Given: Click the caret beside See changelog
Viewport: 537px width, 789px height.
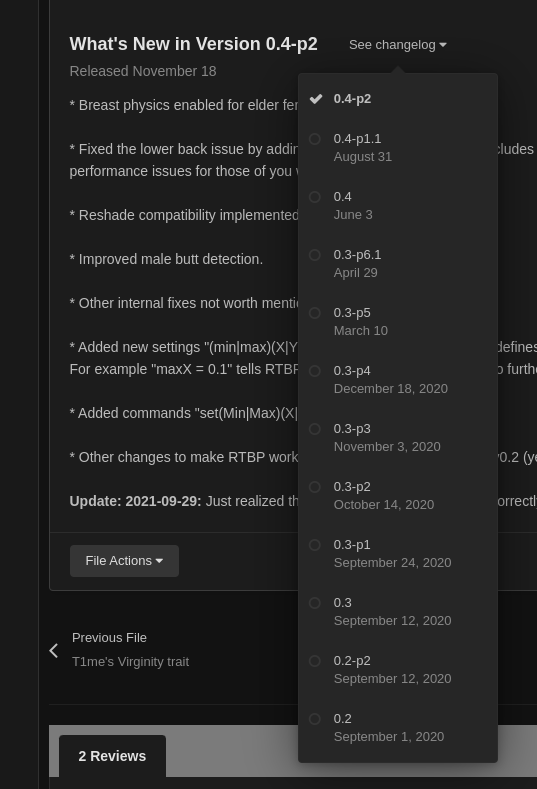Looking at the screenshot, I should pos(443,45).
